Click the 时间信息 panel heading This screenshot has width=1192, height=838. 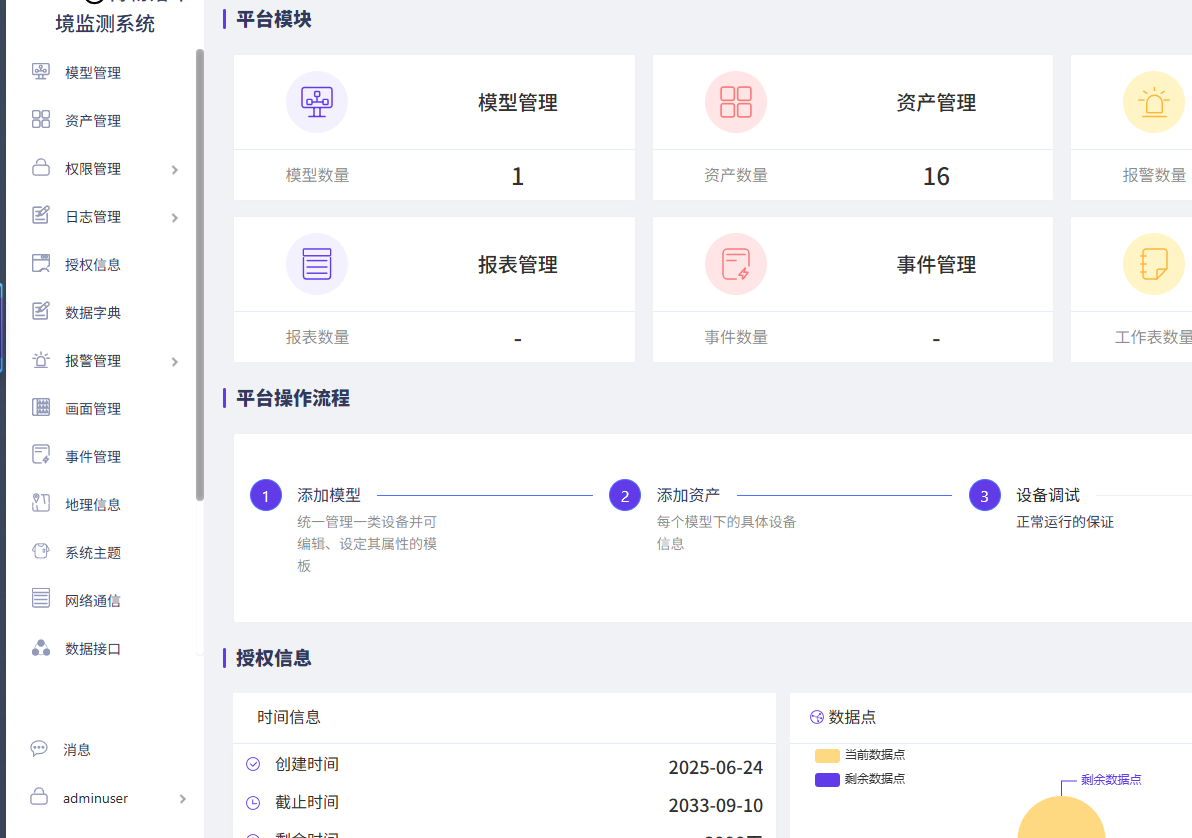point(289,717)
